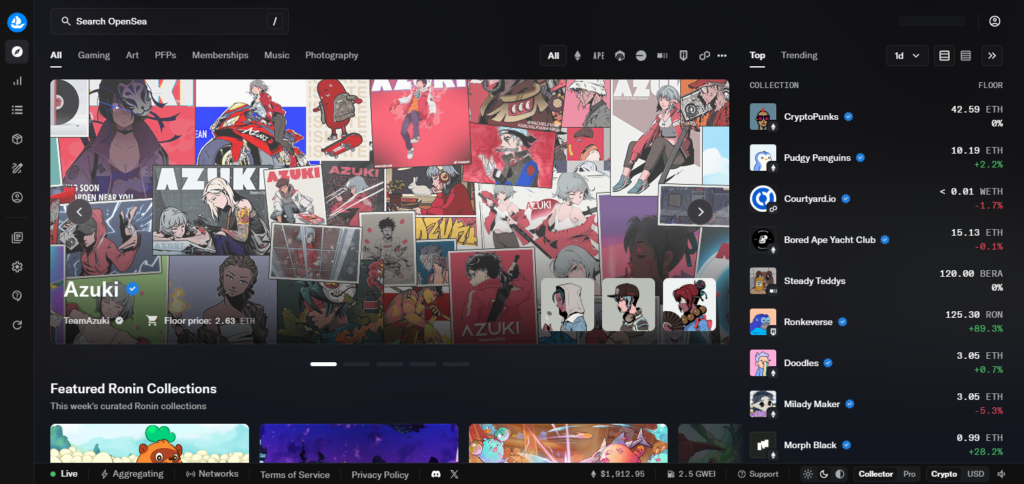1024x484 pixels.
Task: Select the compass Discover icon in sidebar
Action: (17, 52)
